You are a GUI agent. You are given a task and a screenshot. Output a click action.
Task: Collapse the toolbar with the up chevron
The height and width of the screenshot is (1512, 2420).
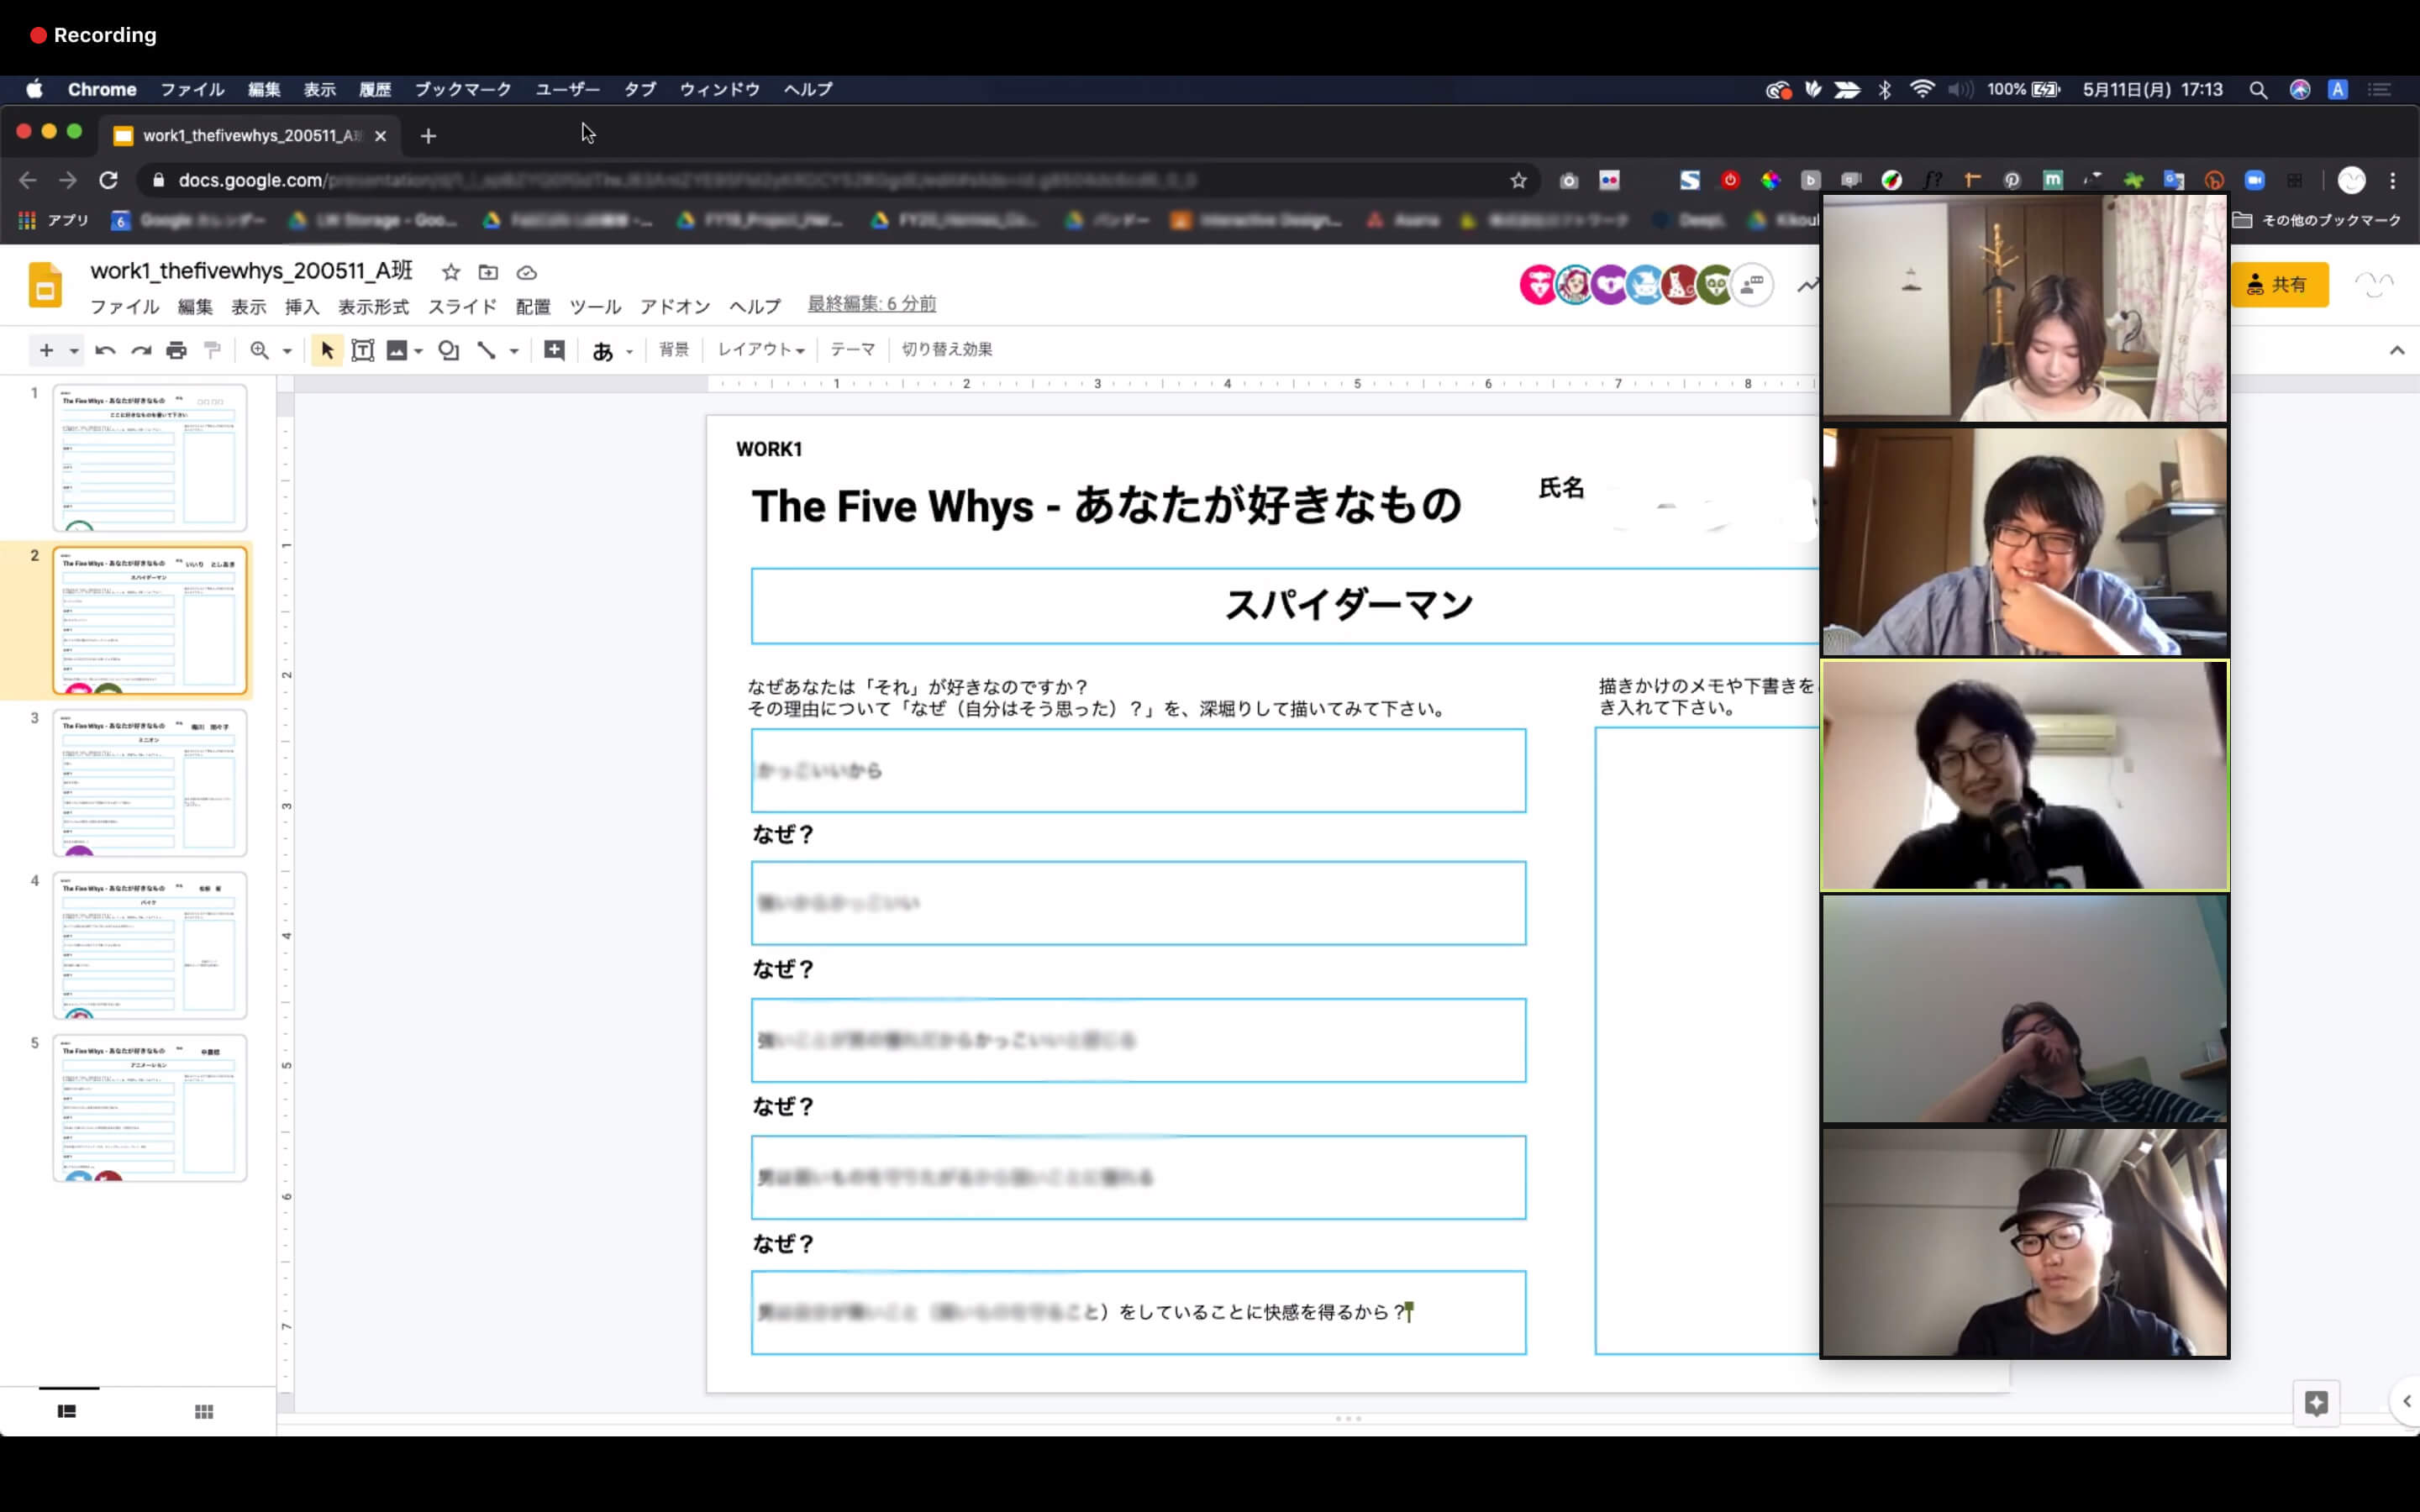coord(2396,350)
